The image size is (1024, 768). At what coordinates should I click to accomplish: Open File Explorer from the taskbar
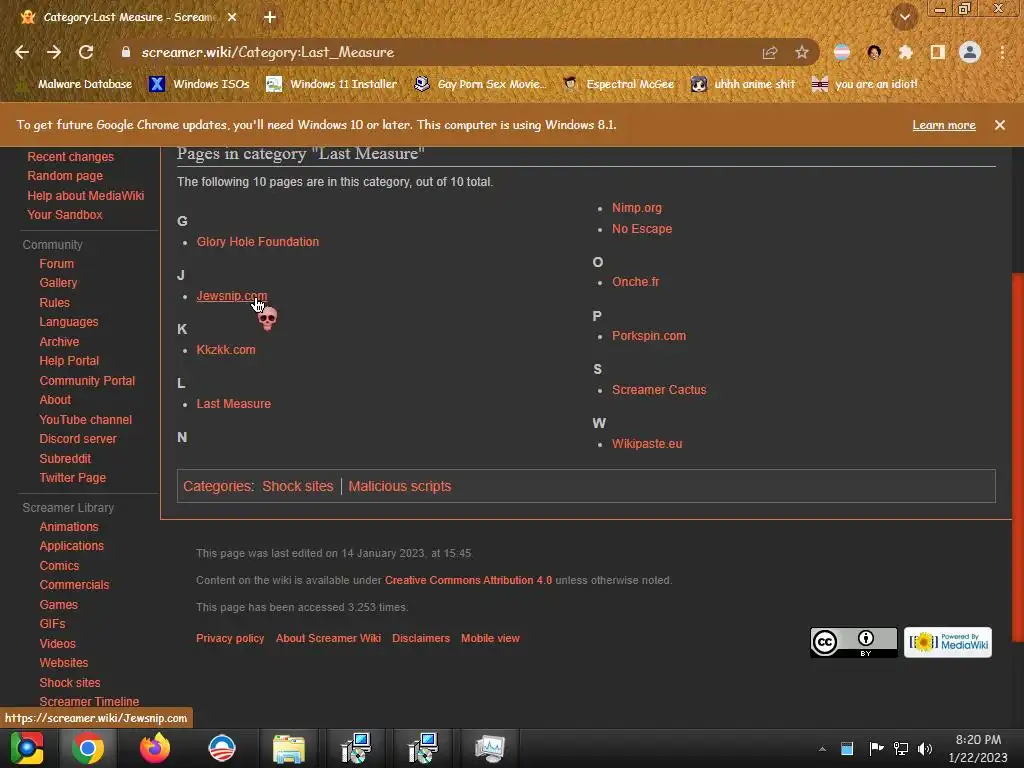(289, 748)
